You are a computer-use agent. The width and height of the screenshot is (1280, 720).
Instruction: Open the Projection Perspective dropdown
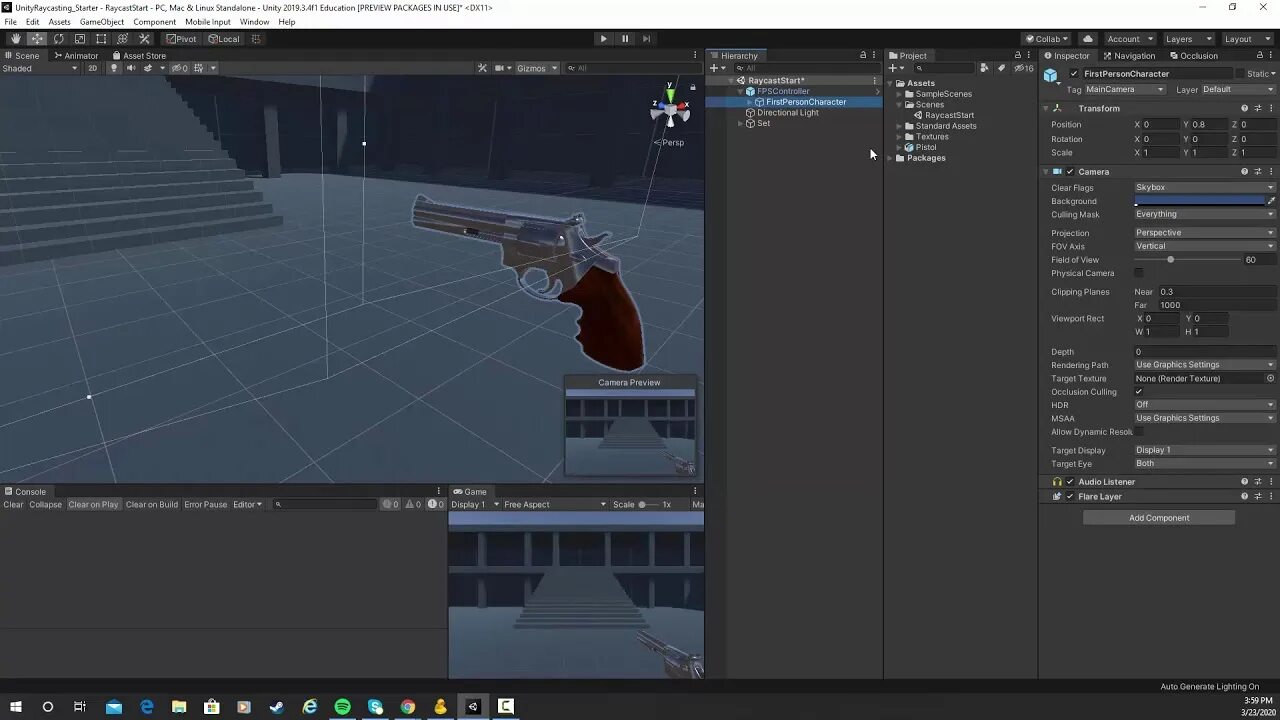(1205, 233)
